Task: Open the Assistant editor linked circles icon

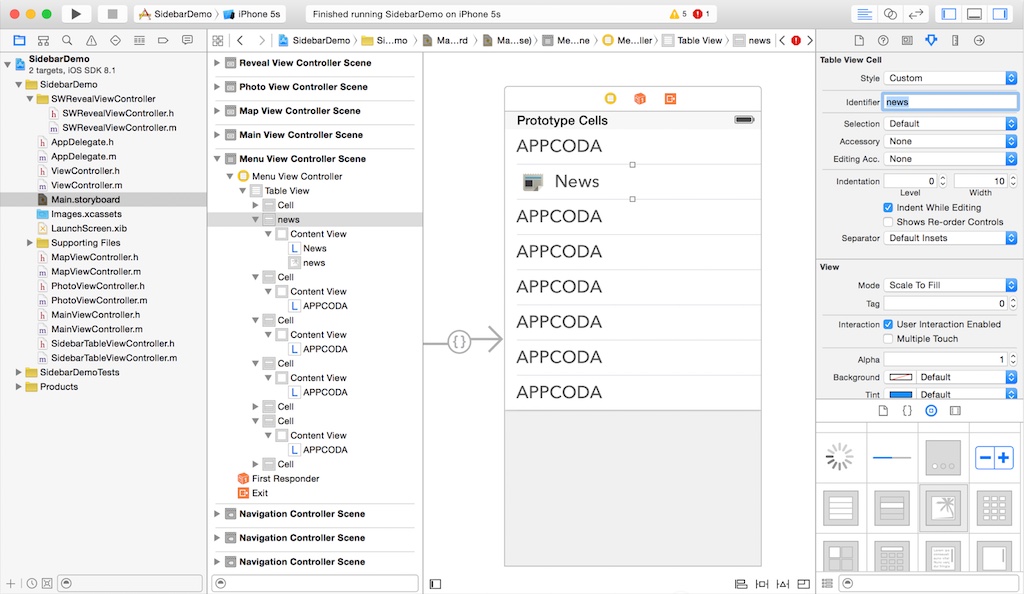Action: click(x=890, y=13)
